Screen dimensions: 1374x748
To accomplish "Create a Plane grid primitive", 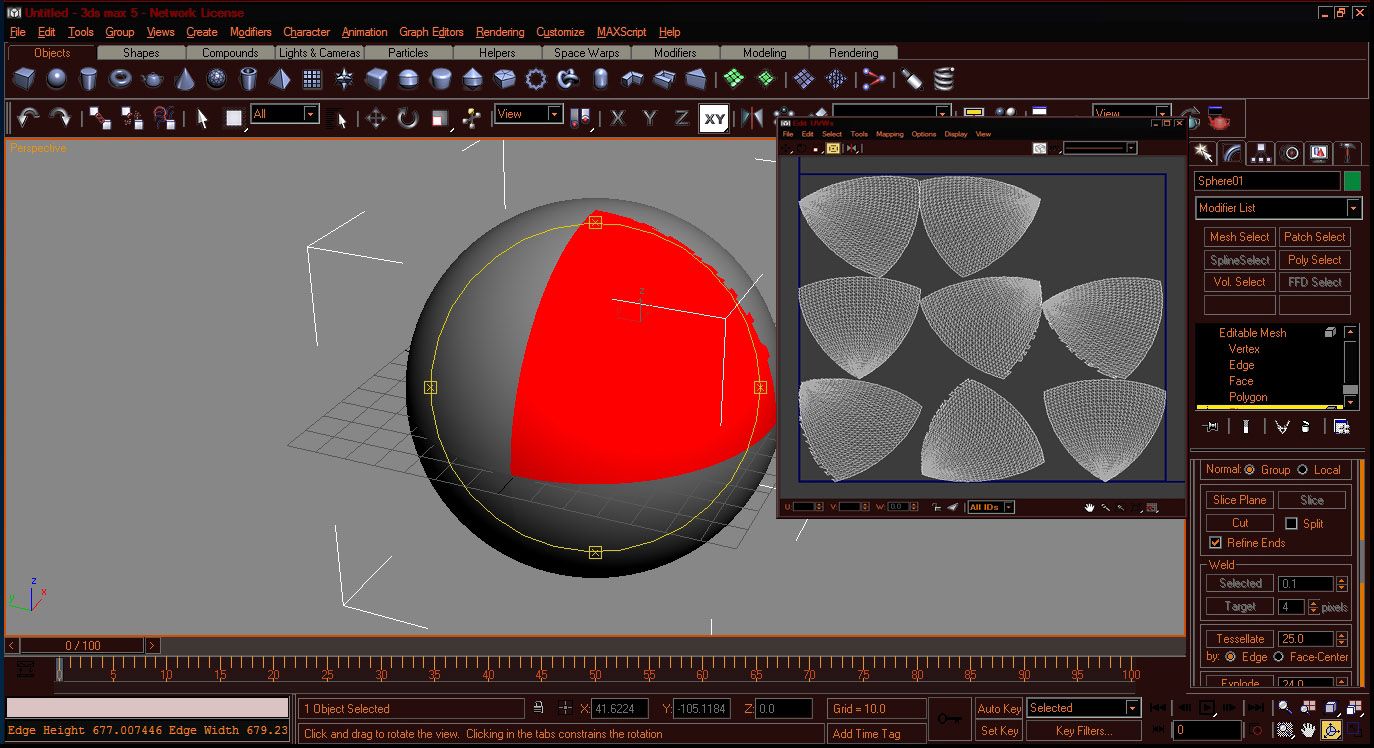I will click(x=312, y=79).
